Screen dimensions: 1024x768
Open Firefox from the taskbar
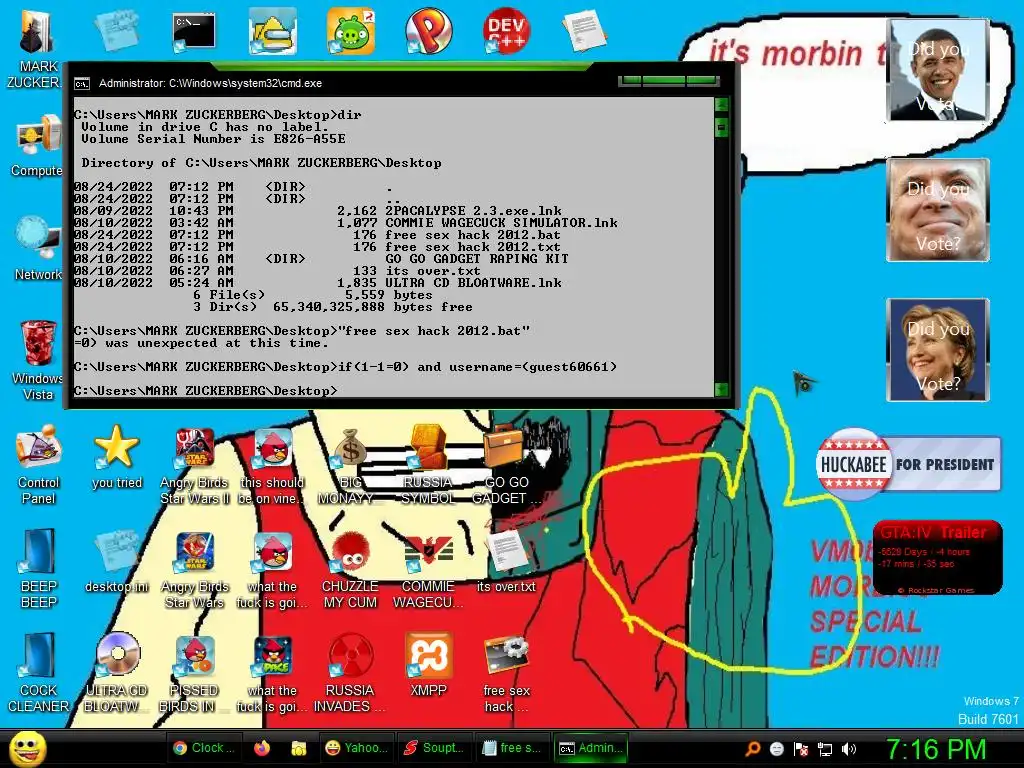coord(262,748)
